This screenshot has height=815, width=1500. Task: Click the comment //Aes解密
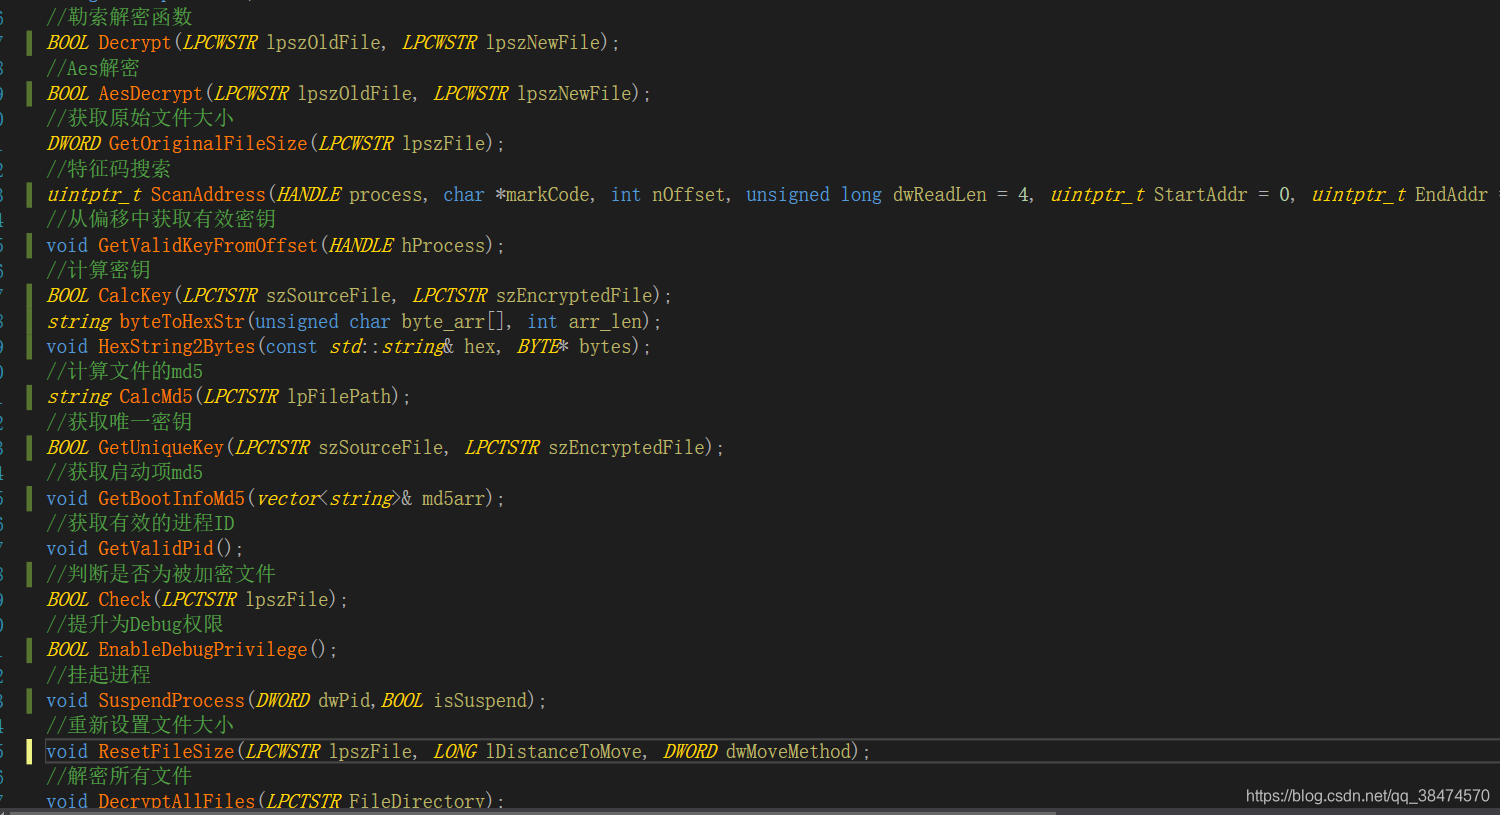coord(93,68)
